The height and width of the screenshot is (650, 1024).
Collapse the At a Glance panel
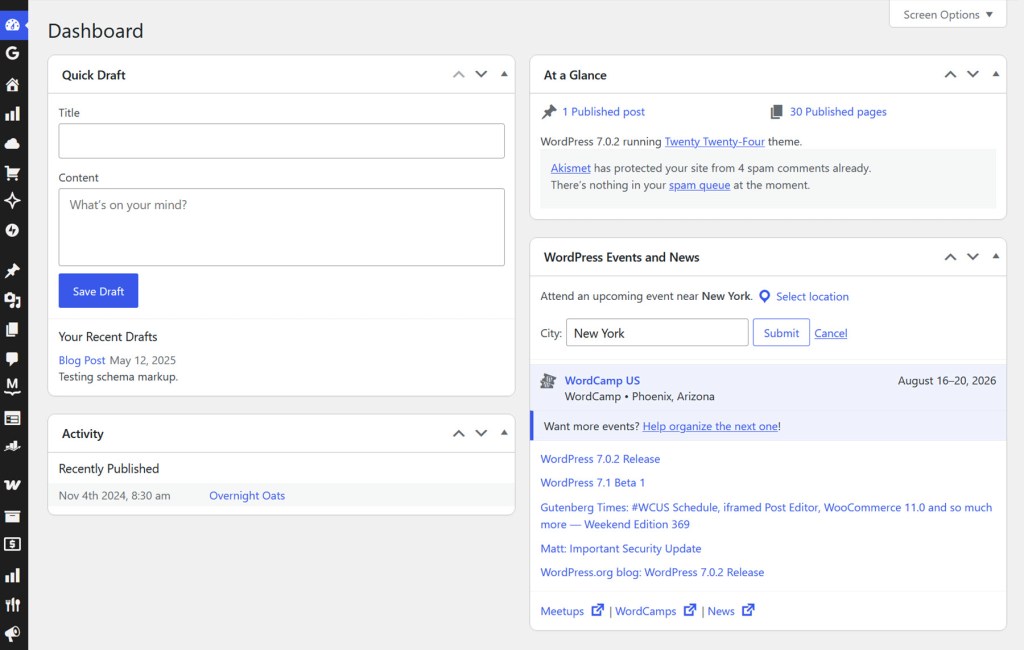point(996,74)
